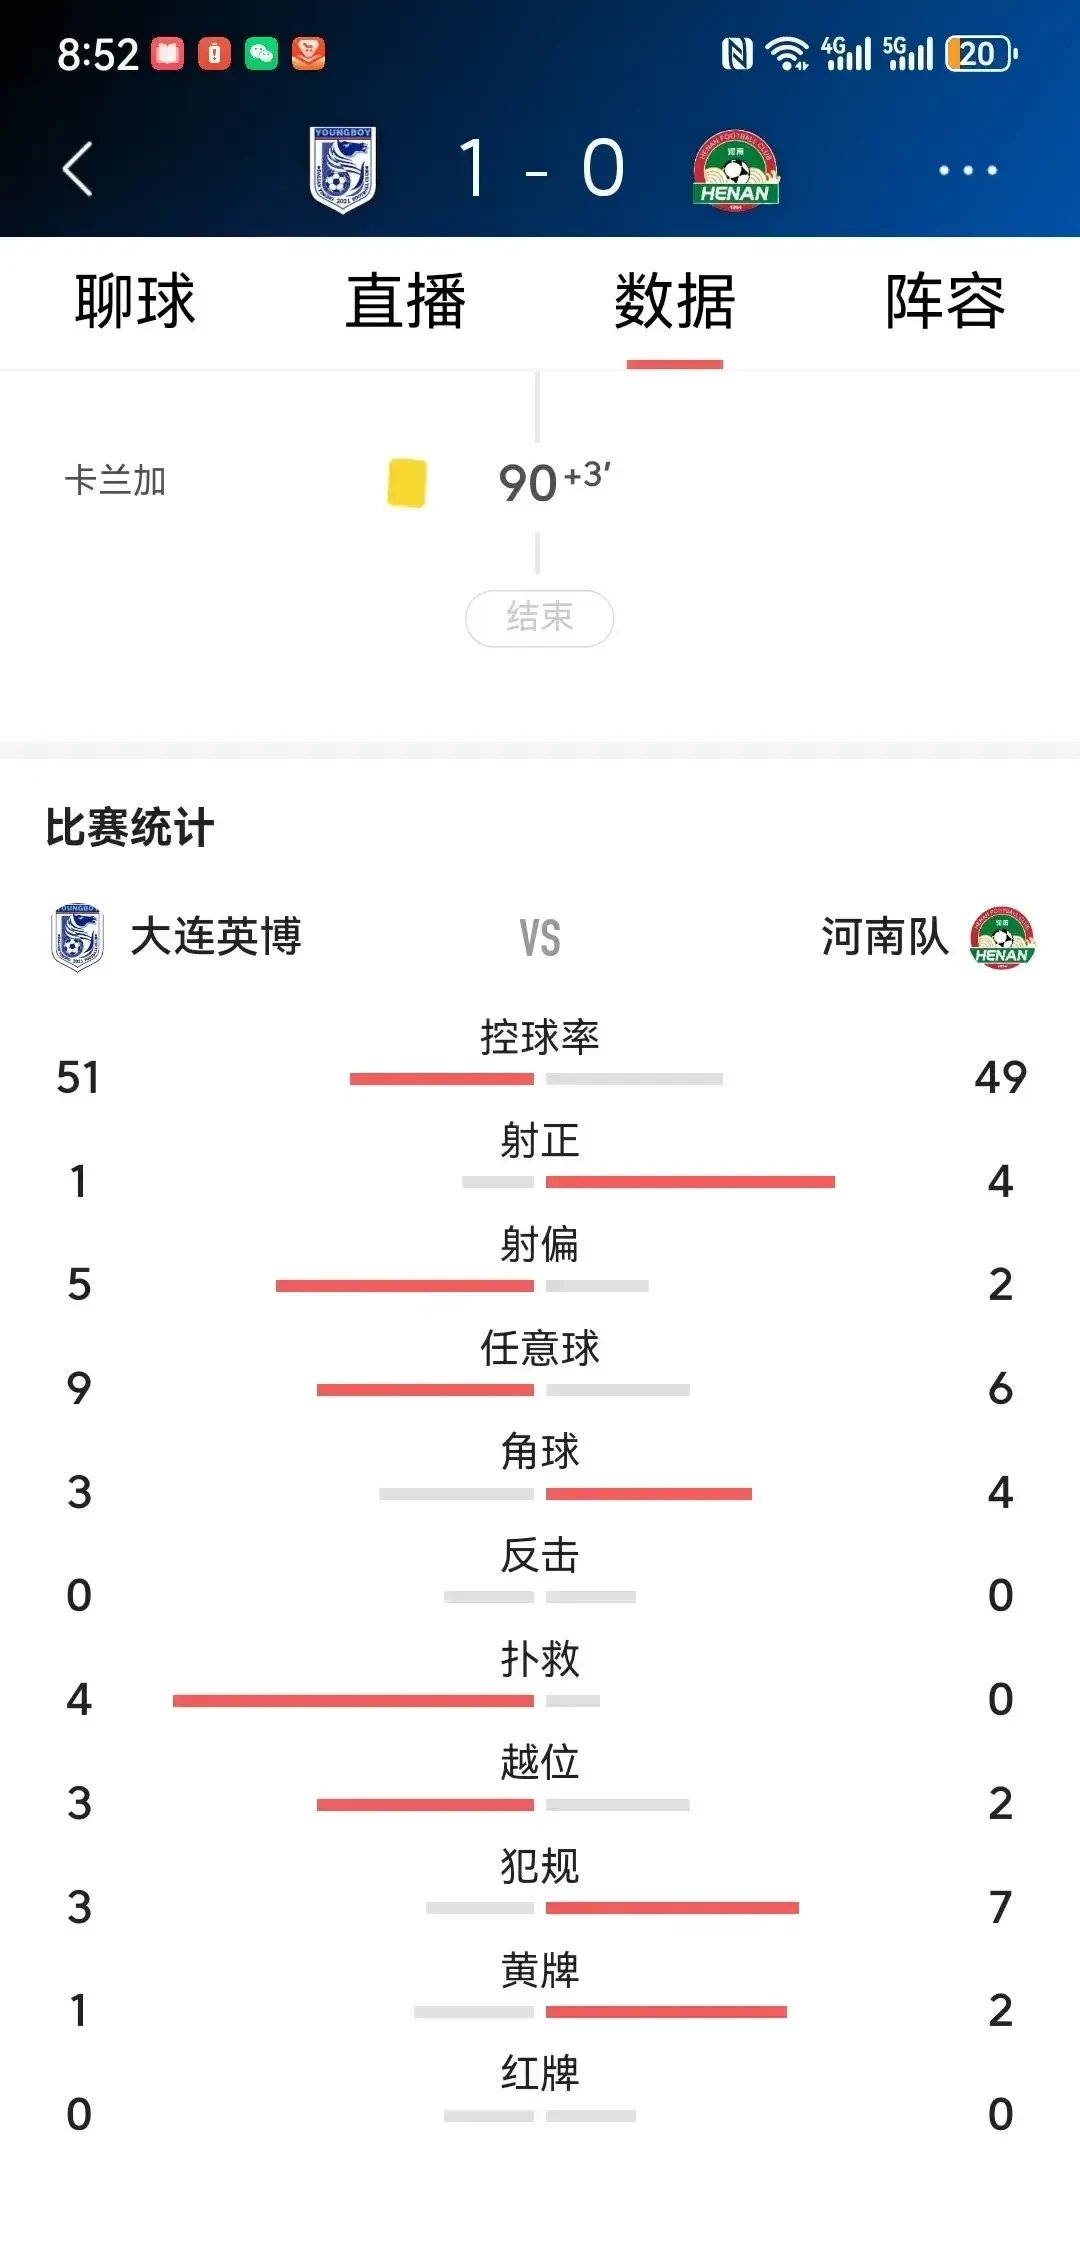This screenshot has height=2265, width=1080.
Task: Tap Dalian Yingbo badge in 比赛统计 section
Action: point(77,938)
